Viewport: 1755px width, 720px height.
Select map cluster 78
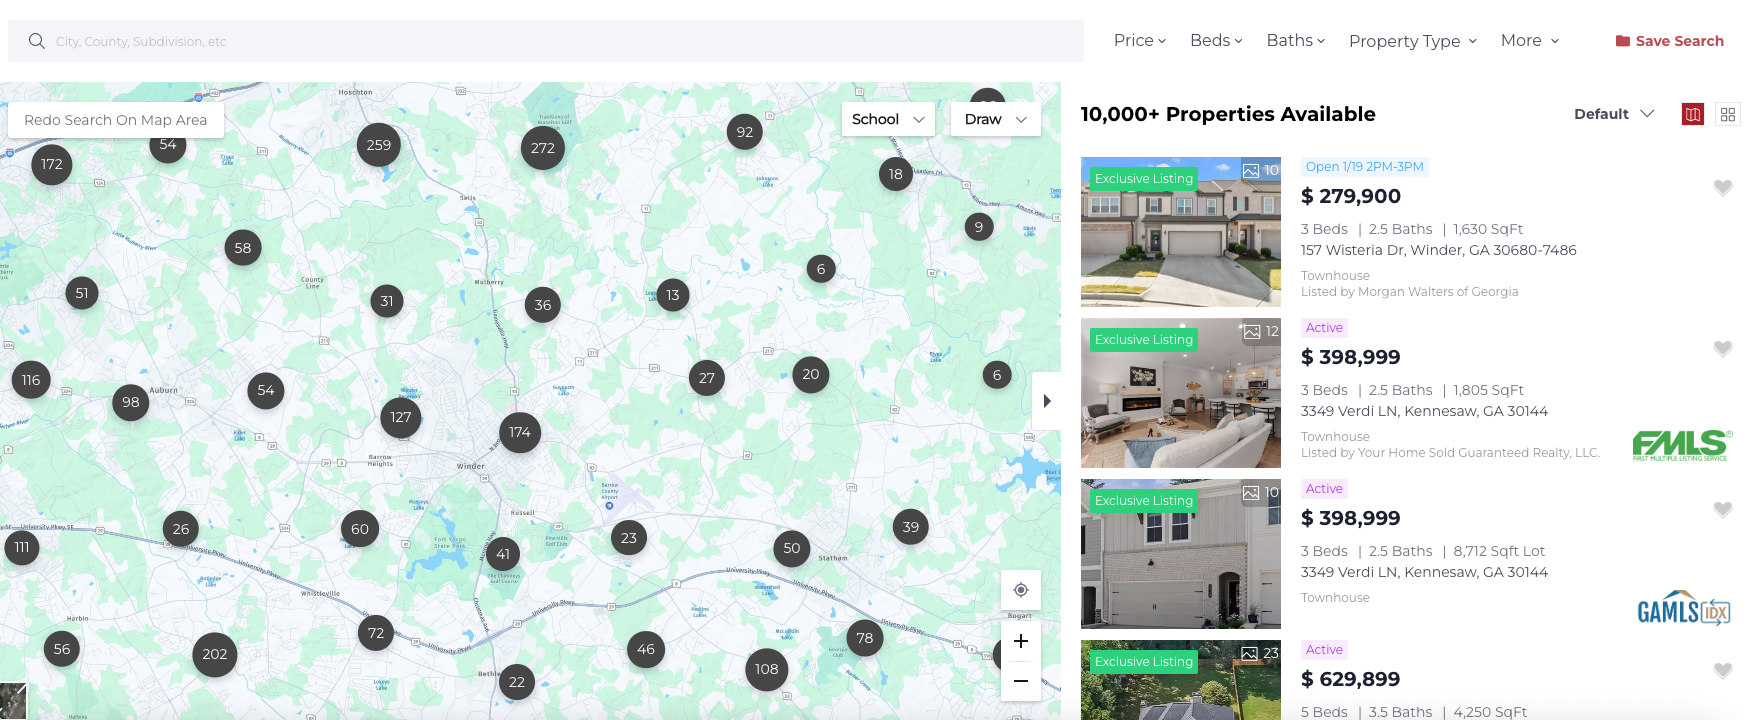[865, 638]
